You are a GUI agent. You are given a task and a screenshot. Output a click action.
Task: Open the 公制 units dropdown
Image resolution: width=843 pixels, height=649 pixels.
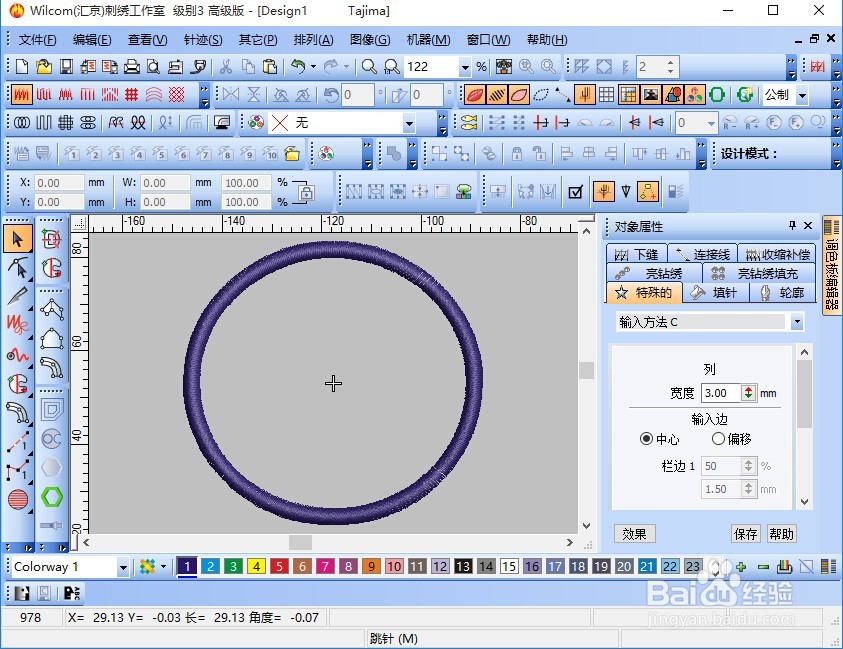click(802, 96)
